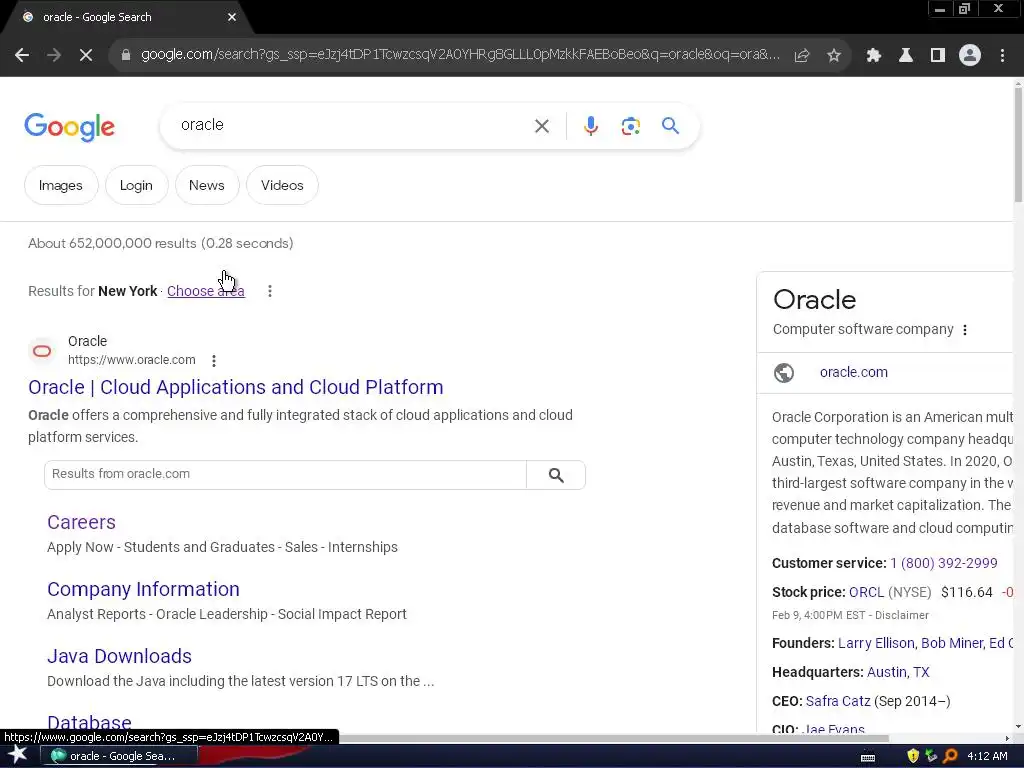Open the Careers sitelink
The image size is (1024, 768).
pyautogui.click(x=81, y=522)
